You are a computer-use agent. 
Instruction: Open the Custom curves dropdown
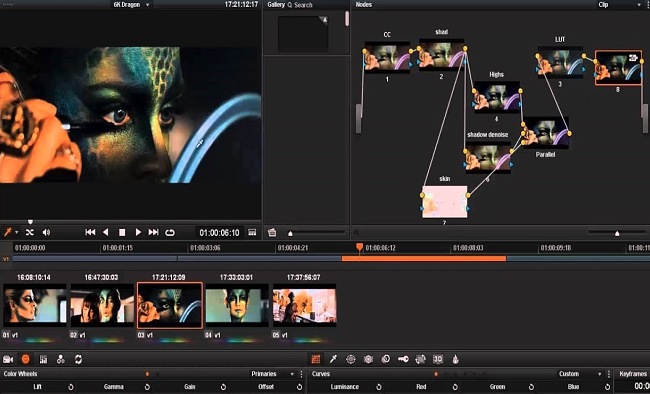[x=580, y=374]
